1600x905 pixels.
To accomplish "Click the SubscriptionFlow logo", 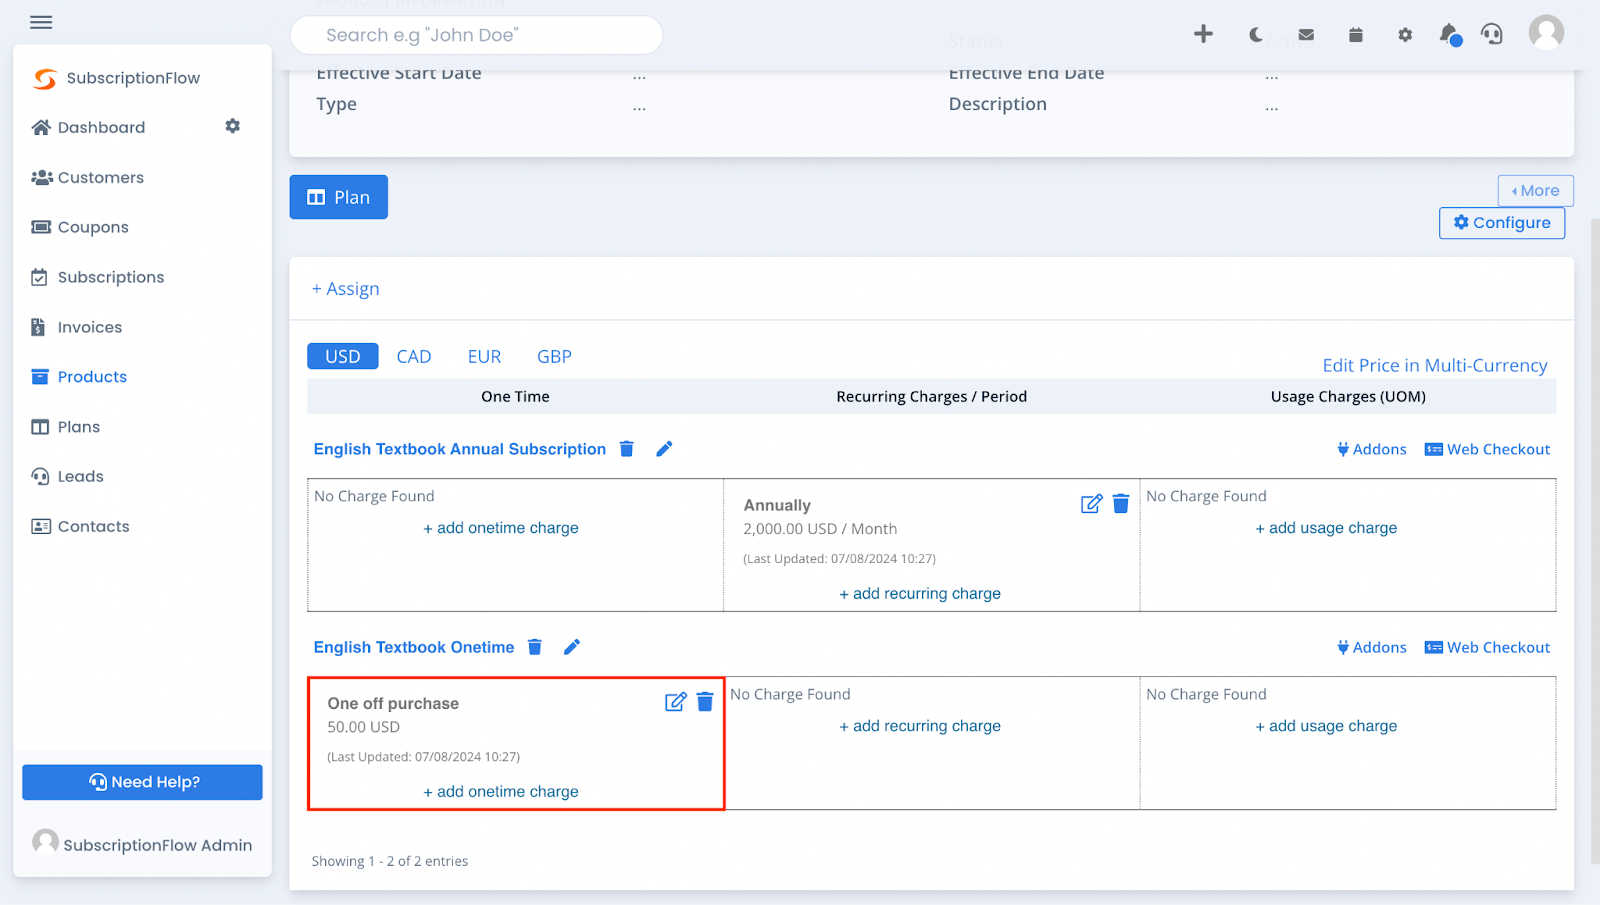I will click(x=116, y=78).
